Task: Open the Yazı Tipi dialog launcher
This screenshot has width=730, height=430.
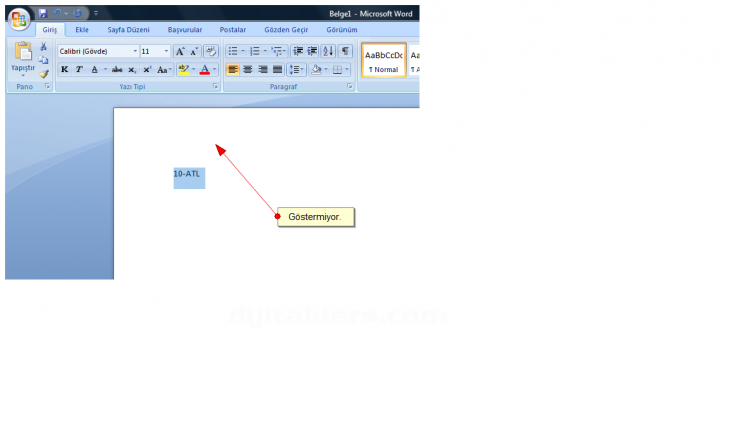Action: (215, 86)
